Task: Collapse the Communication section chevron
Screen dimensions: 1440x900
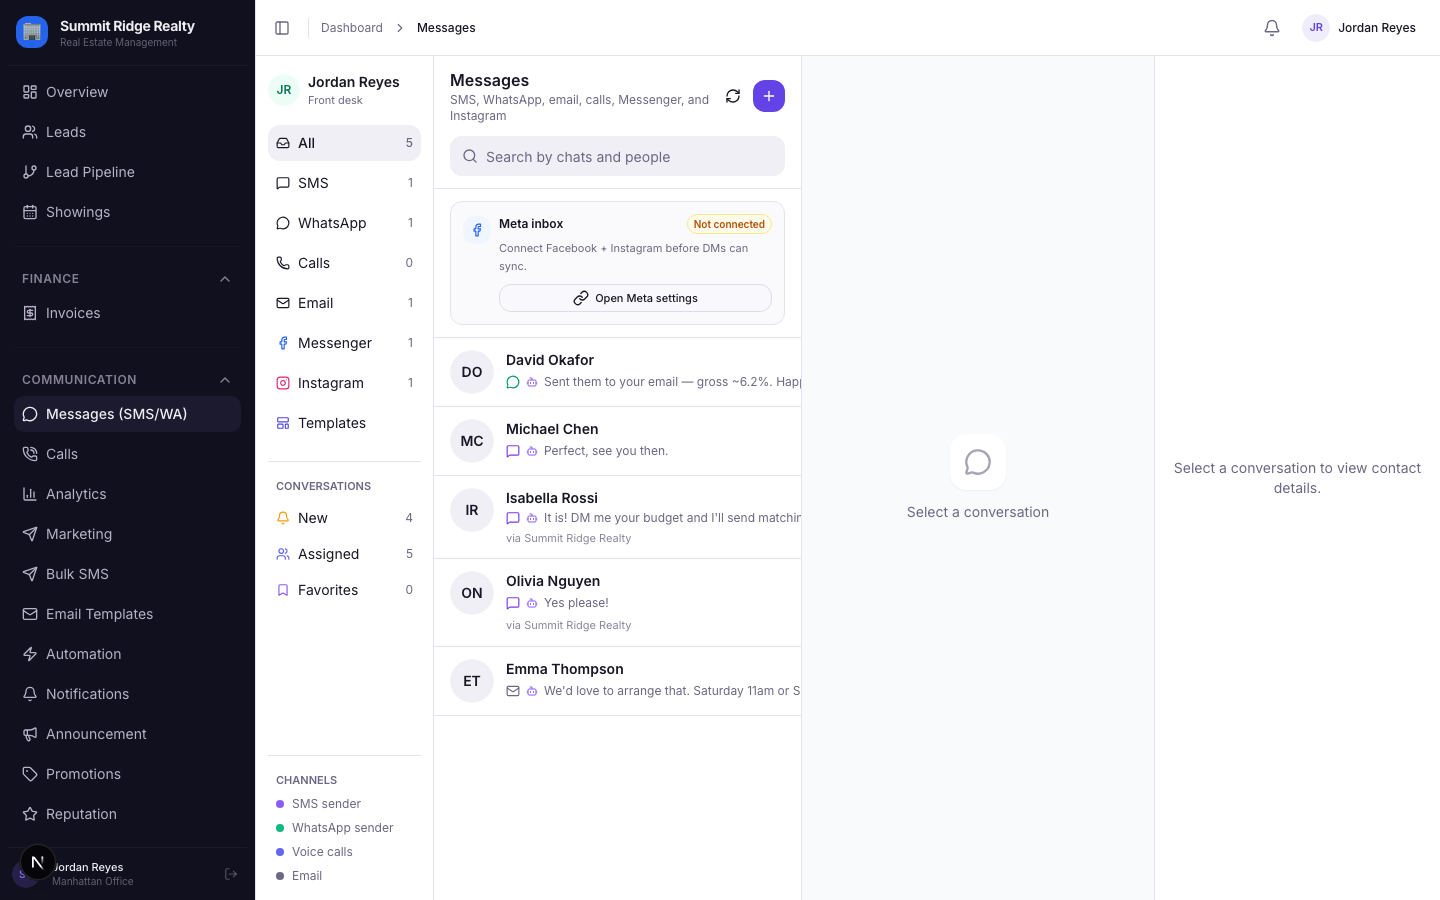Action: click(x=225, y=380)
